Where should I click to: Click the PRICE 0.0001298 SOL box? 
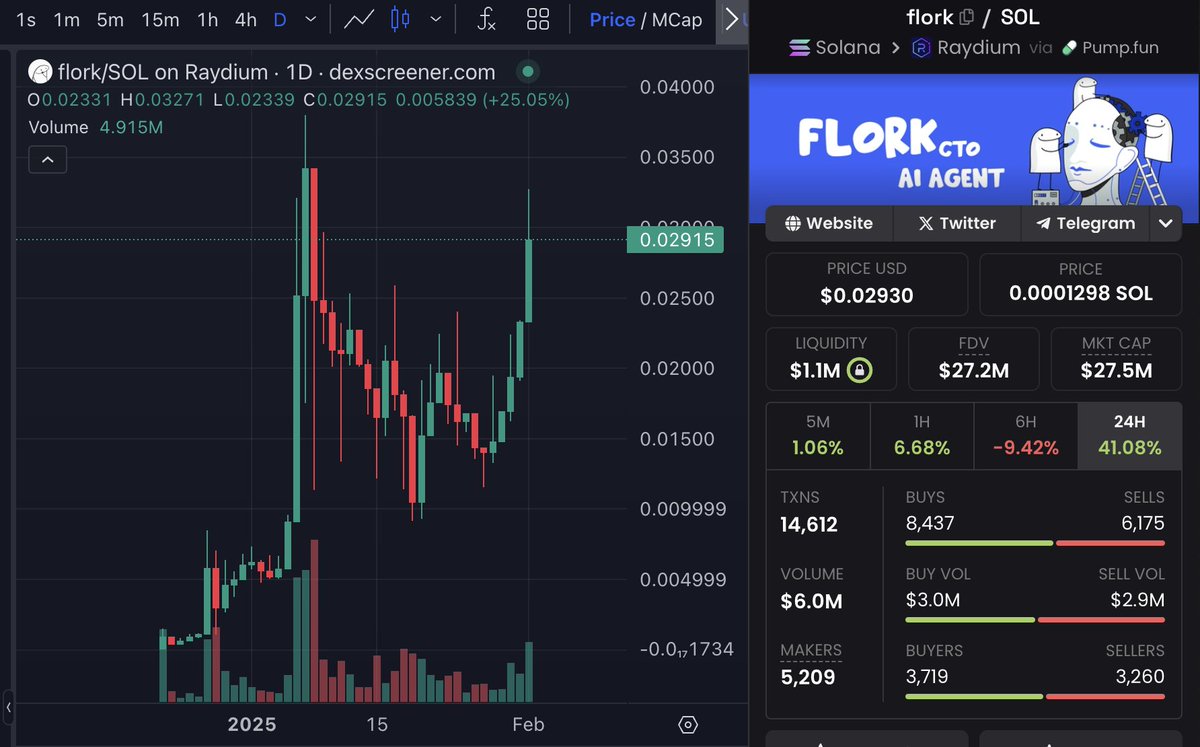[x=1081, y=284]
